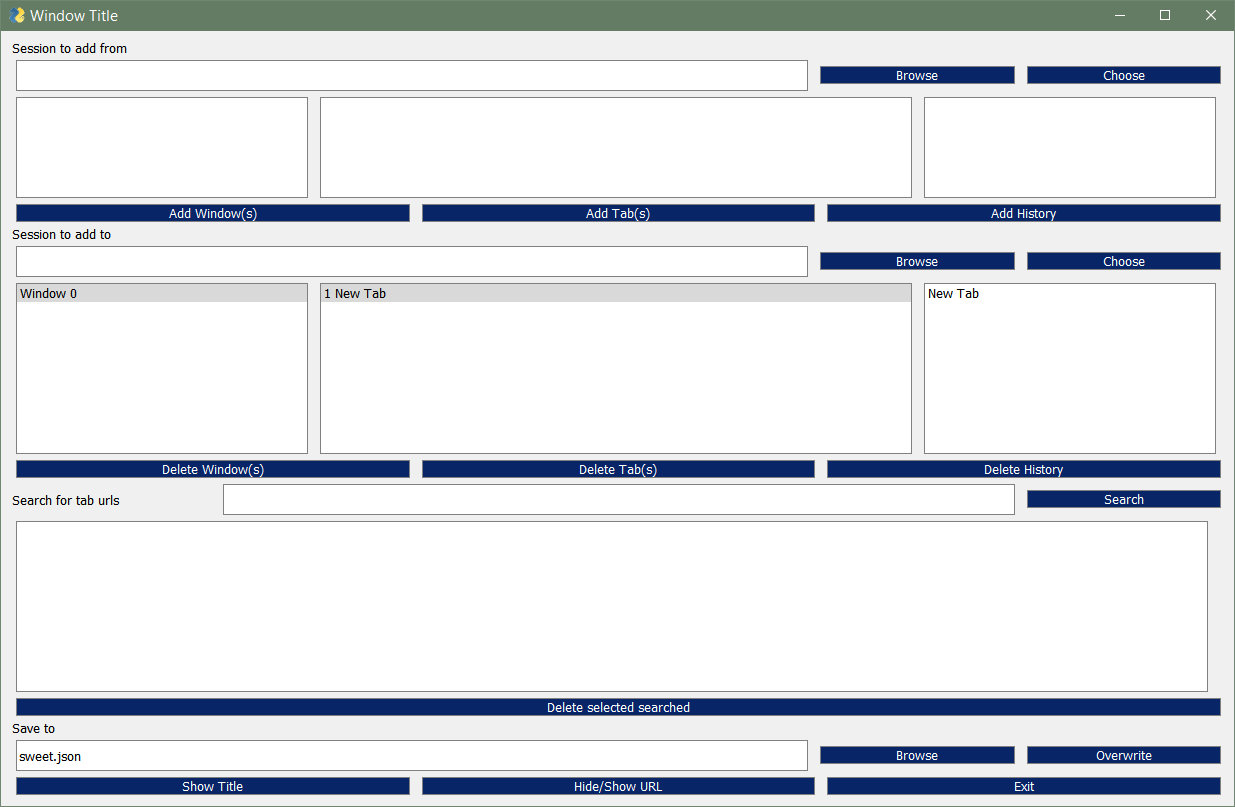Click the Delete History button
This screenshot has height=807, width=1235.
pyautogui.click(x=1023, y=468)
